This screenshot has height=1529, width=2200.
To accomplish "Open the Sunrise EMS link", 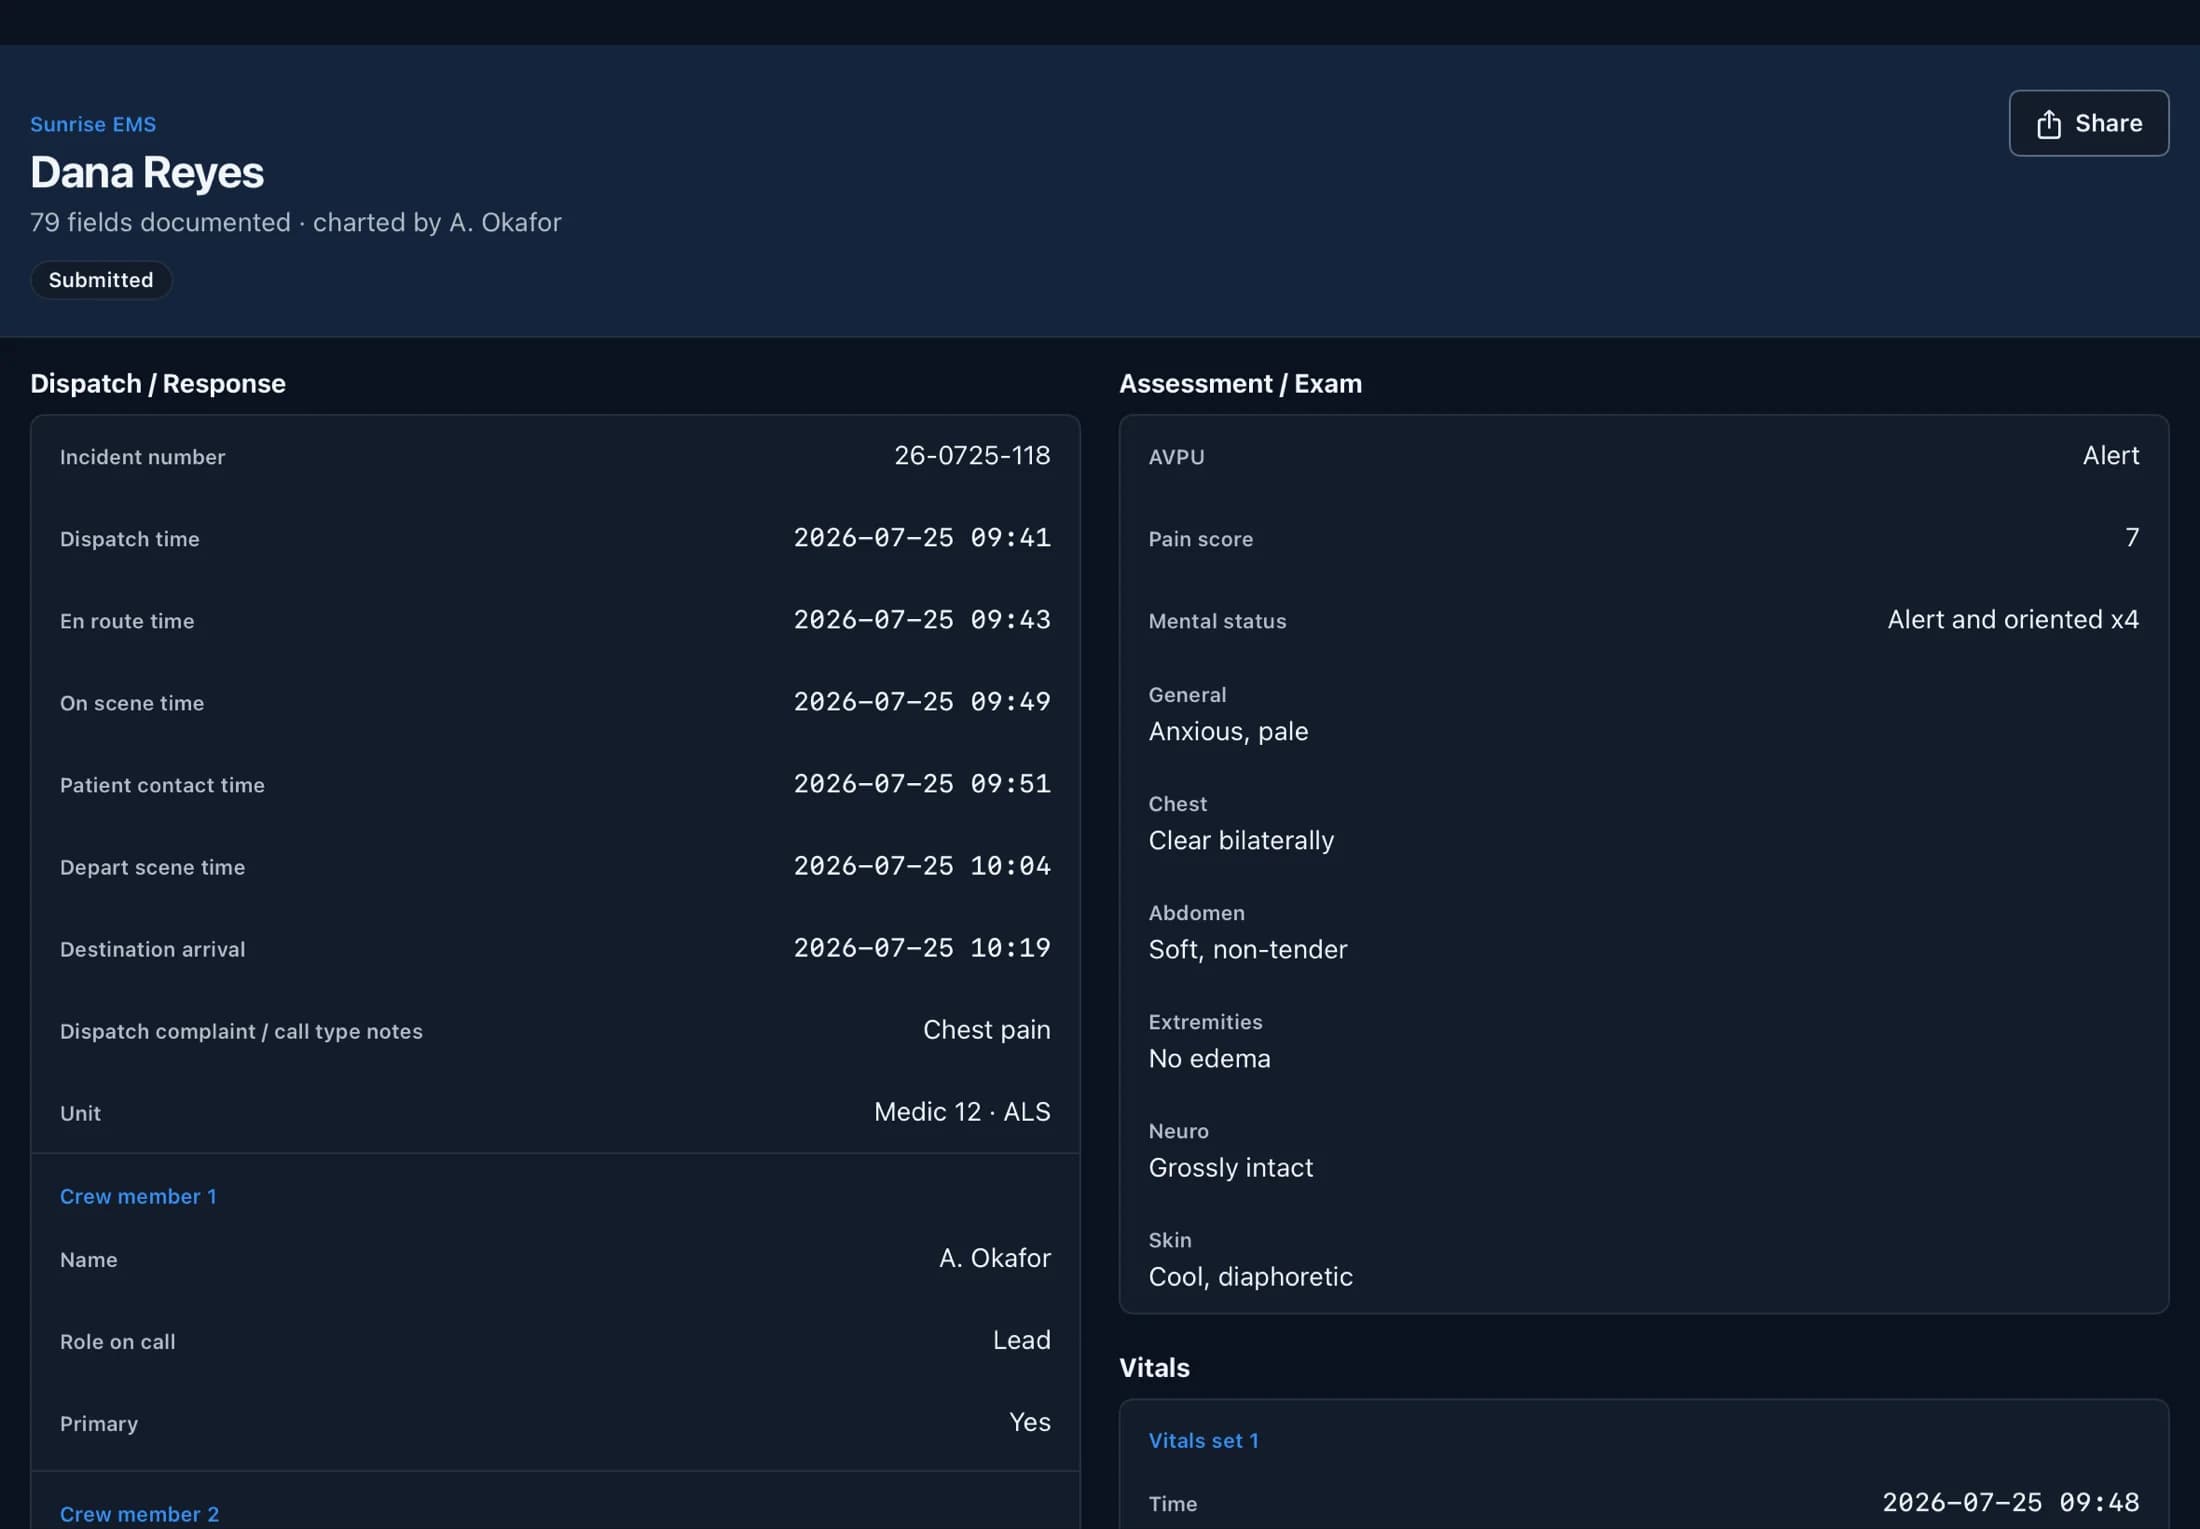I will [x=93, y=124].
